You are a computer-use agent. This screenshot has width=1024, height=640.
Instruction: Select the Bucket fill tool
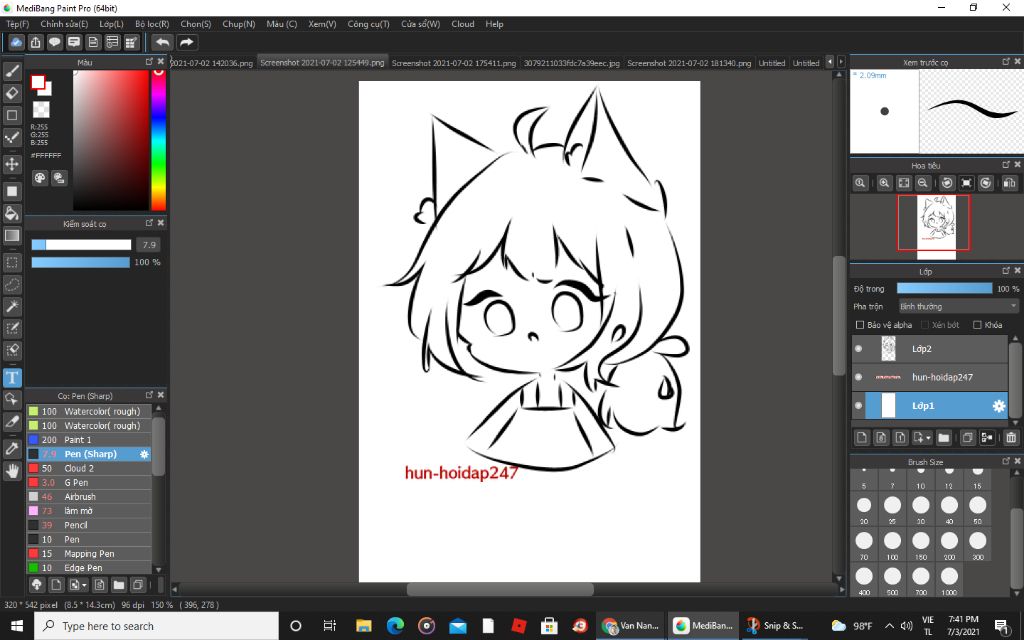click(12, 213)
